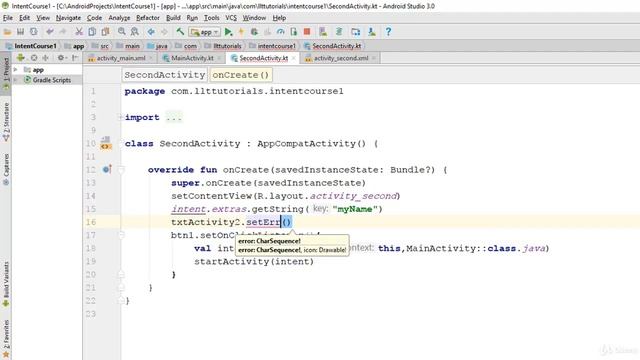Click the Undo toolbar icon
The width and height of the screenshot is (640, 360).
click(50, 32)
